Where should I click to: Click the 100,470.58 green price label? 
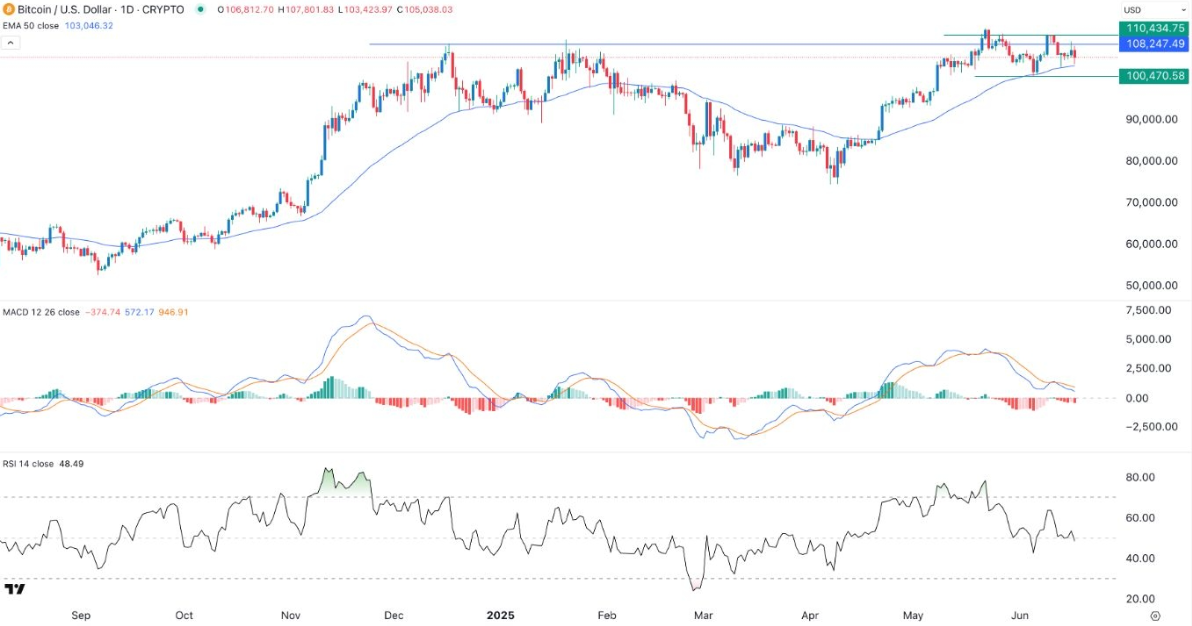click(x=1156, y=76)
